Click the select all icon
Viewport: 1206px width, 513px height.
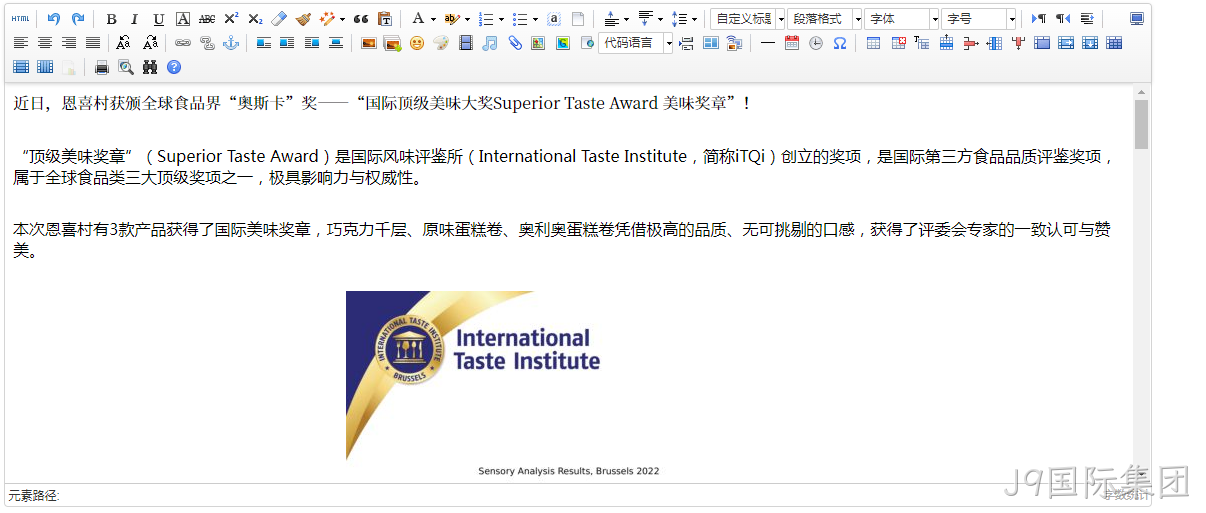[554, 19]
